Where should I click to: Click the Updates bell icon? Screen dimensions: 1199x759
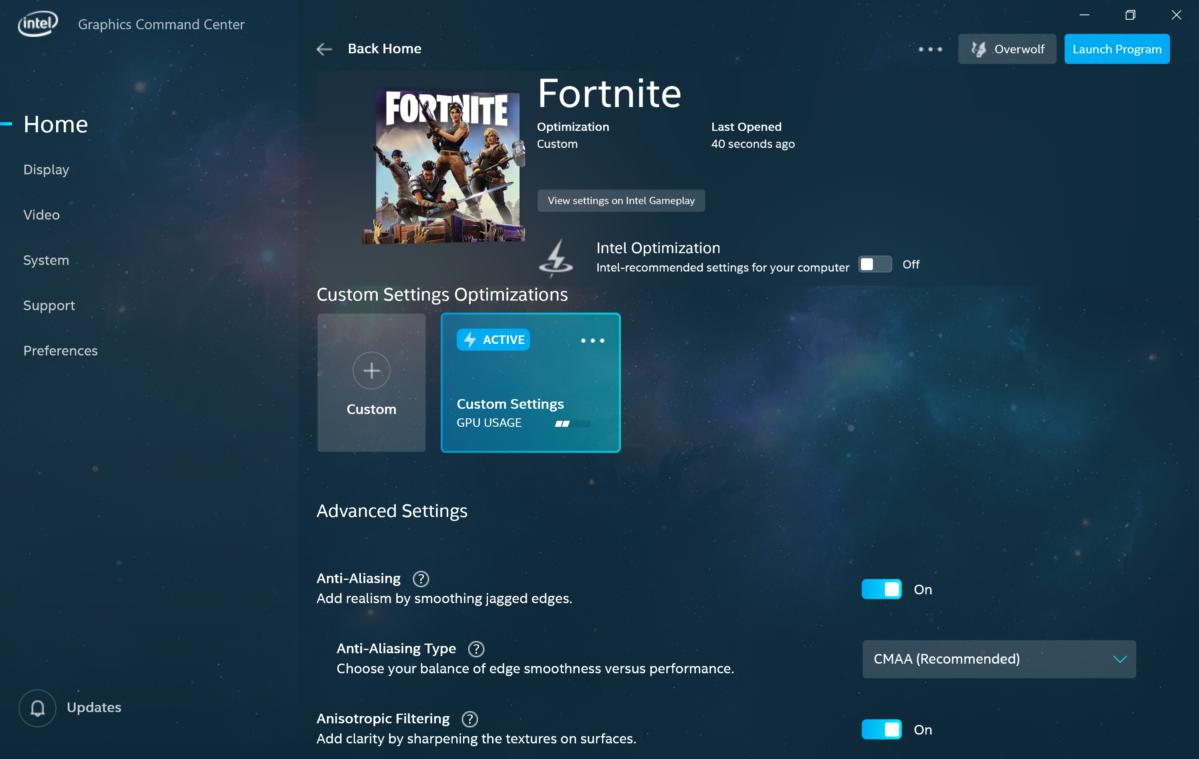(x=37, y=708)
